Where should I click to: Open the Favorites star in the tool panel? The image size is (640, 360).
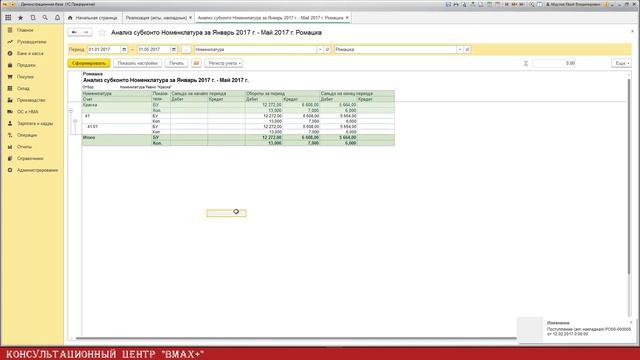[x=20, y=18]
